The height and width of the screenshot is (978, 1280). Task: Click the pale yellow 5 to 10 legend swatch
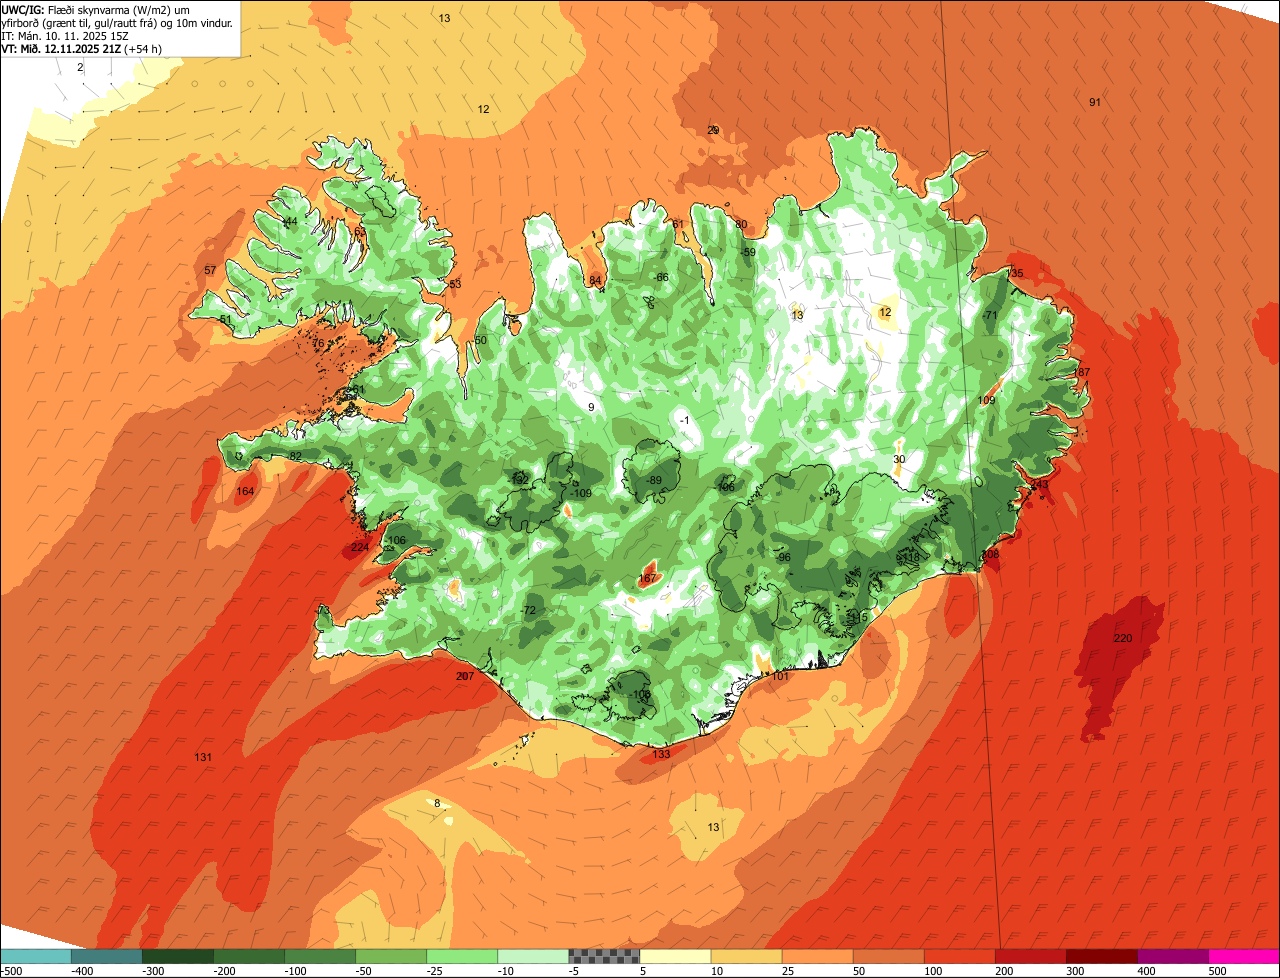coord(675,956)
